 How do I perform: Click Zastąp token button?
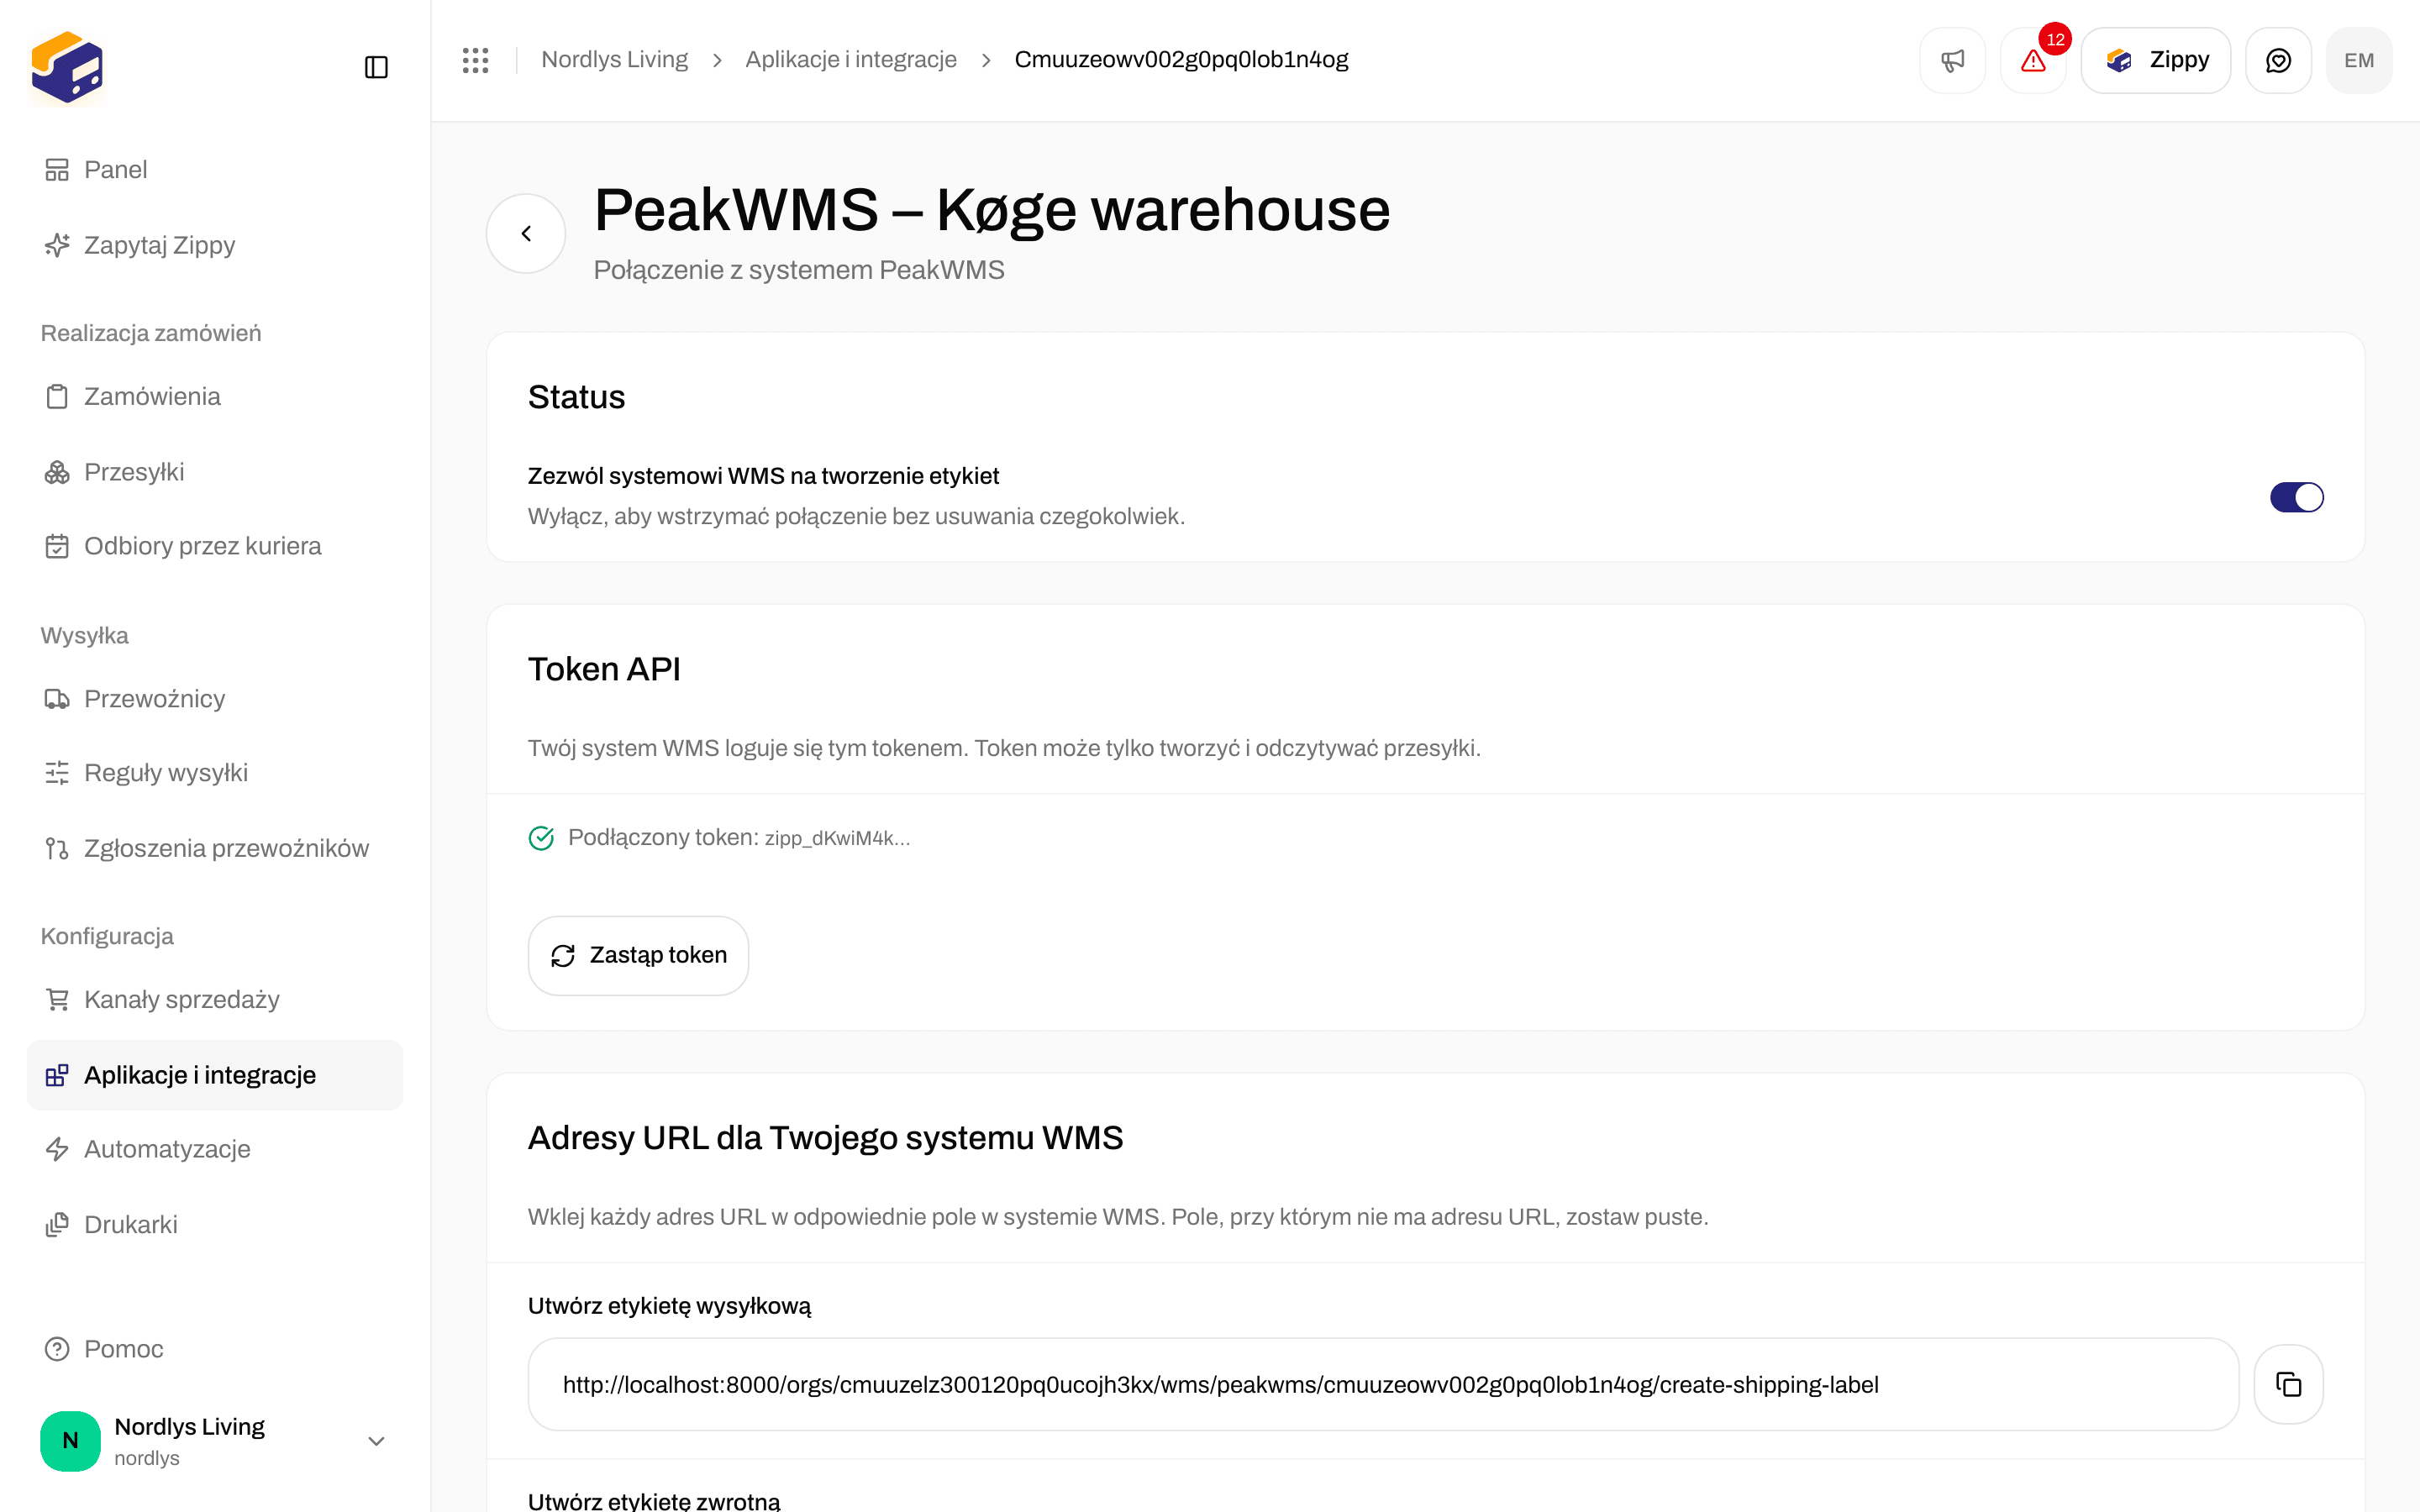tap(638, 955)
